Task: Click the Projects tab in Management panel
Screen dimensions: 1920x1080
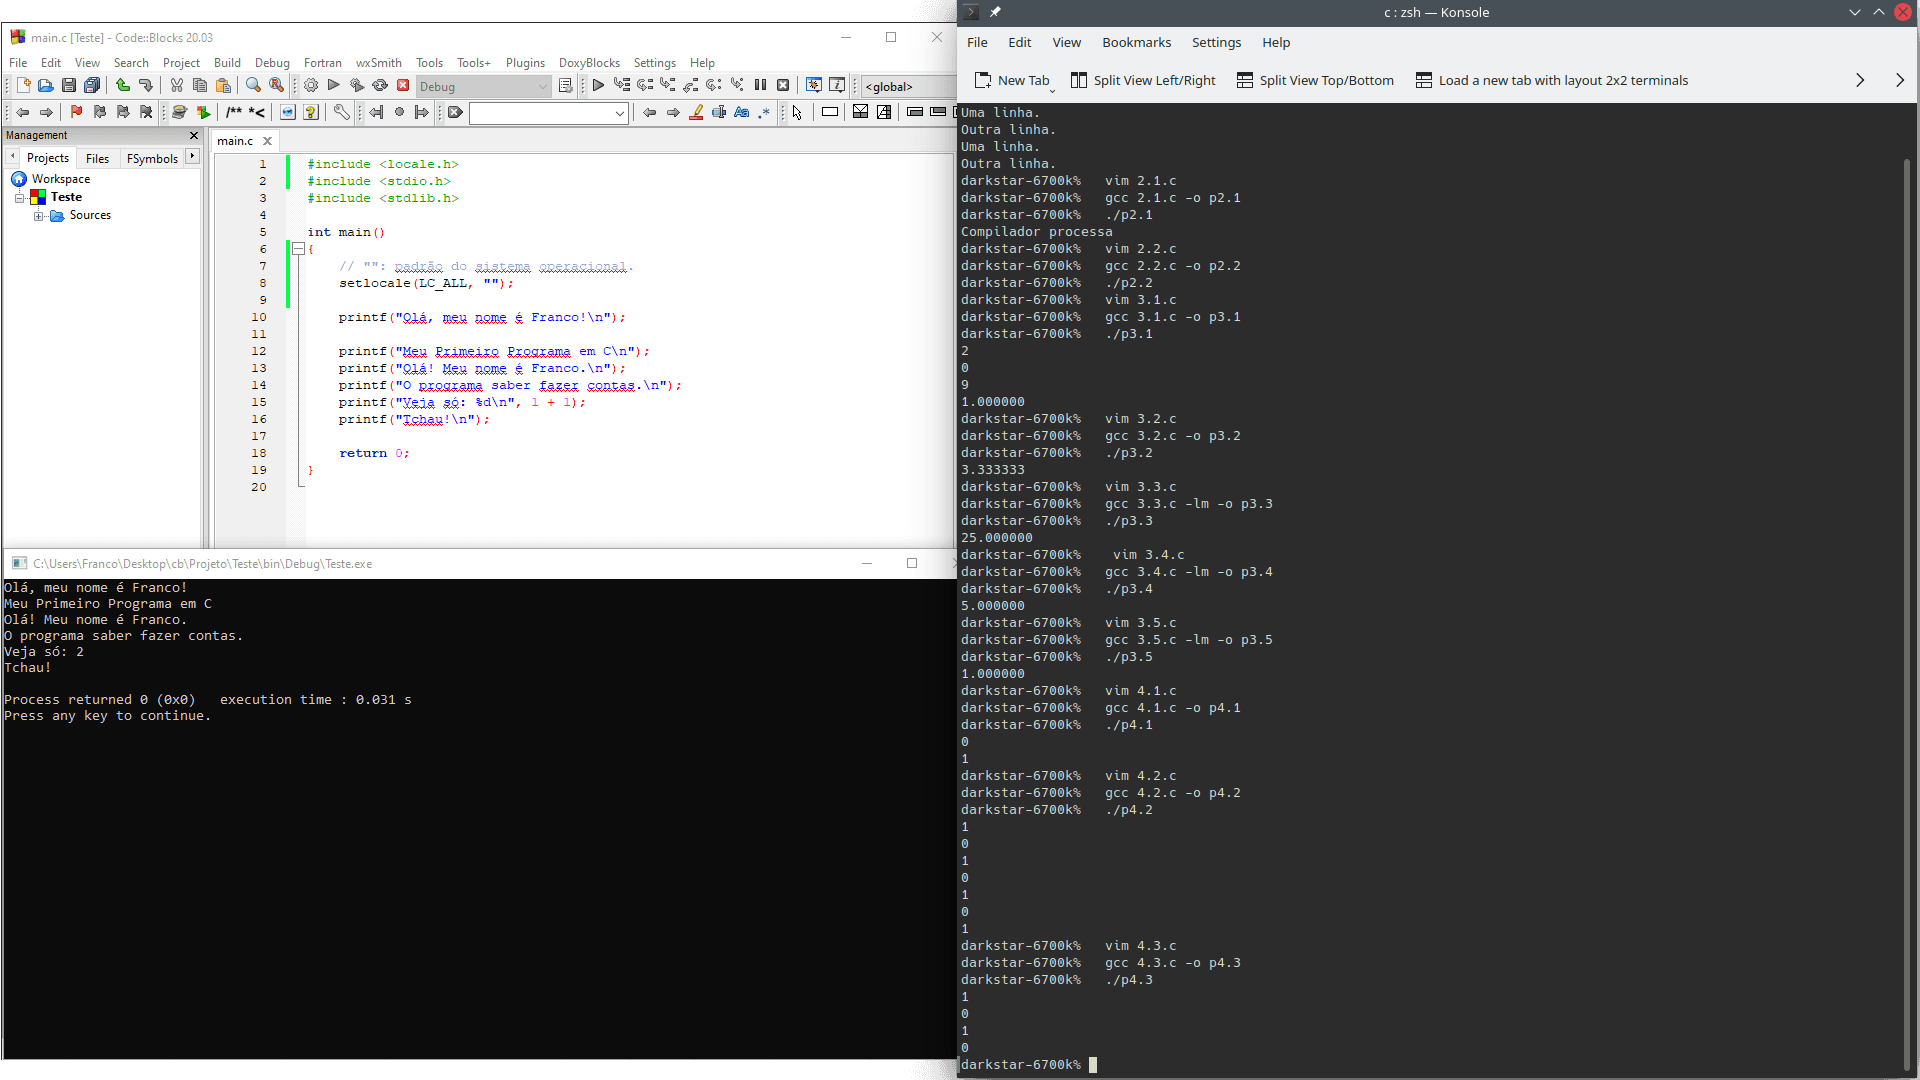Action: click(x=47, y=157)
